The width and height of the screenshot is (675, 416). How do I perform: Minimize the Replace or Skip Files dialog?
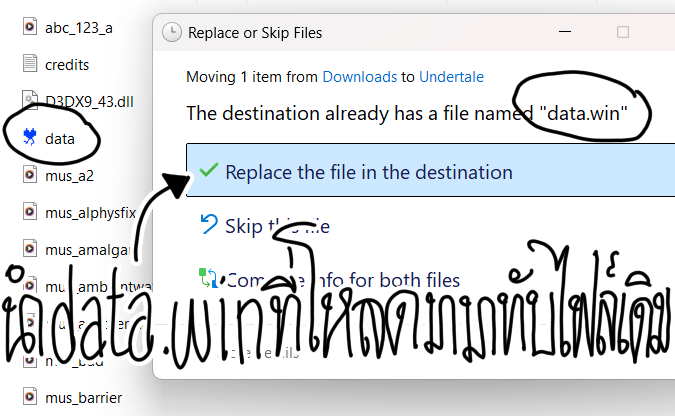click(x=564, y=32)
